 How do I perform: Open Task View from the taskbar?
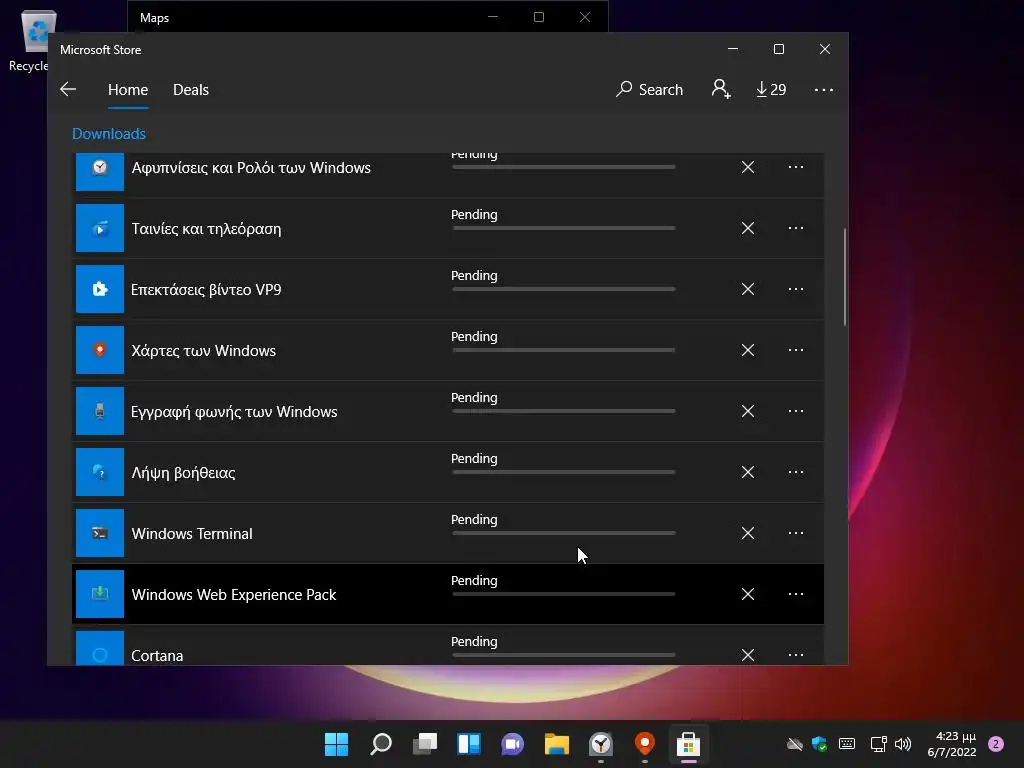pyautogui.click(x=424, y=744)
